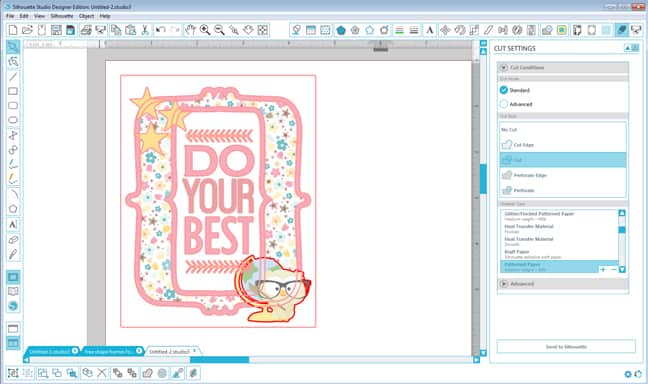The height and width of the screenshot is (384, 648).
Task: Choose the Draw a Line tool
Action: point(13,76)
